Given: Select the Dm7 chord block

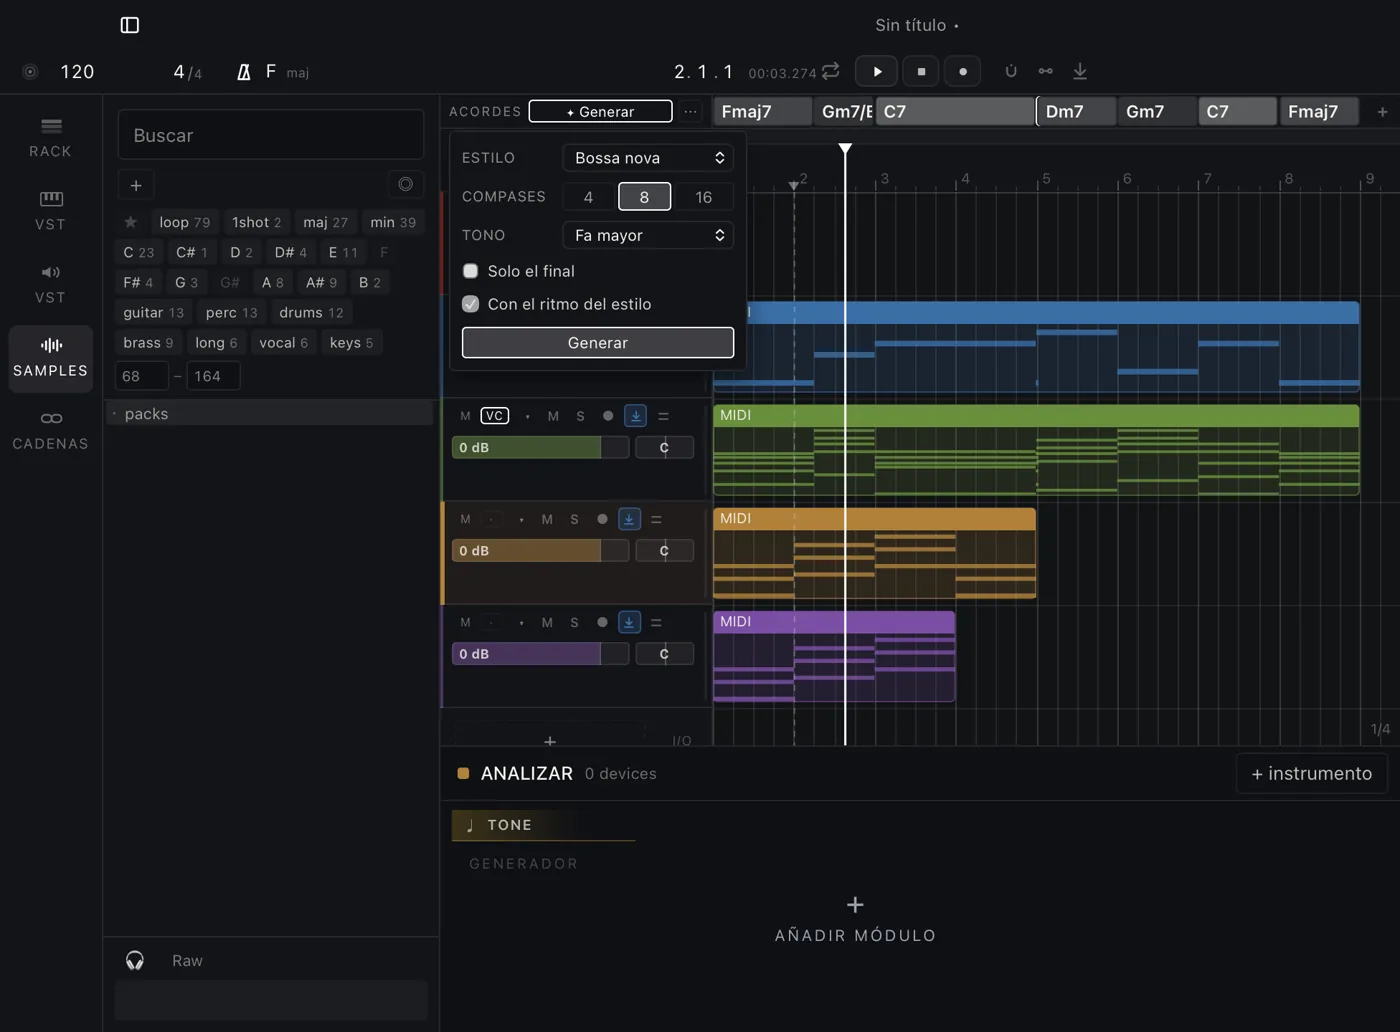Looking at the screenshot, I should [1077, 111].
